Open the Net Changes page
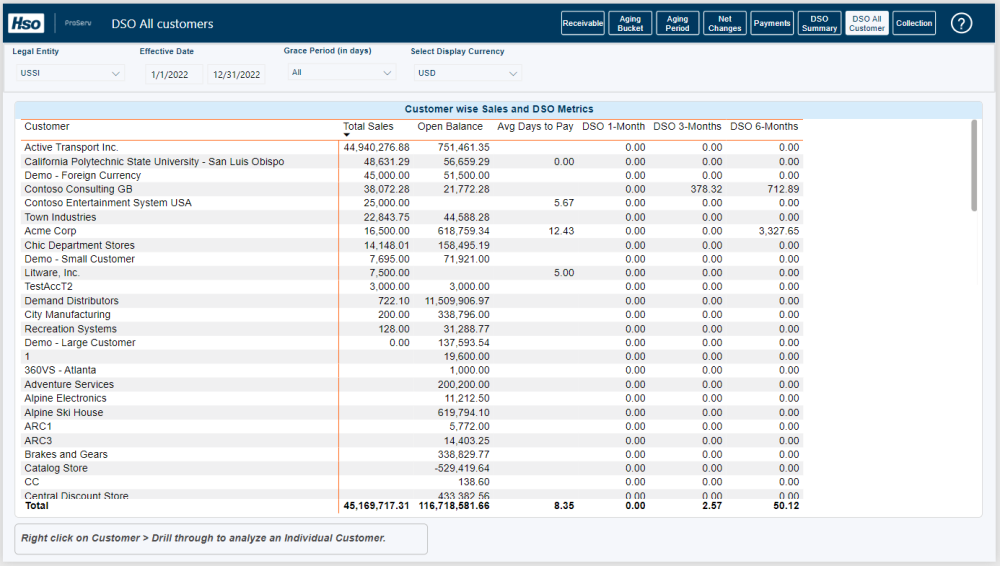 pos(724,23)
